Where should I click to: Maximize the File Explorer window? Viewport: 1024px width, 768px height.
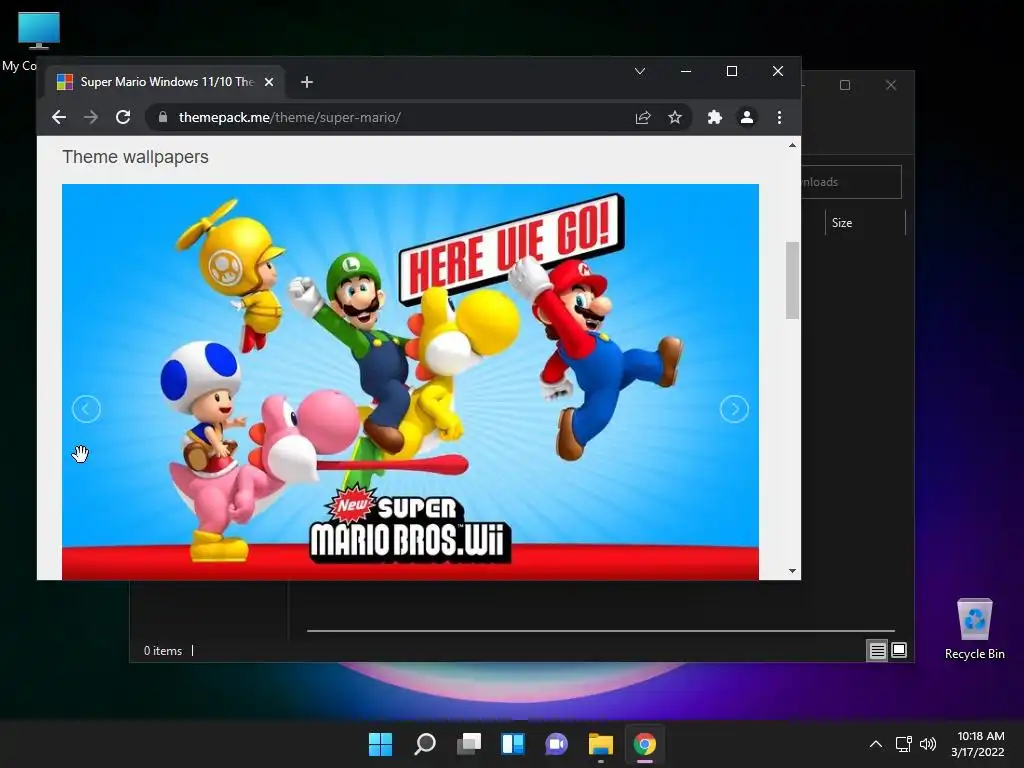tap(845, 86)
